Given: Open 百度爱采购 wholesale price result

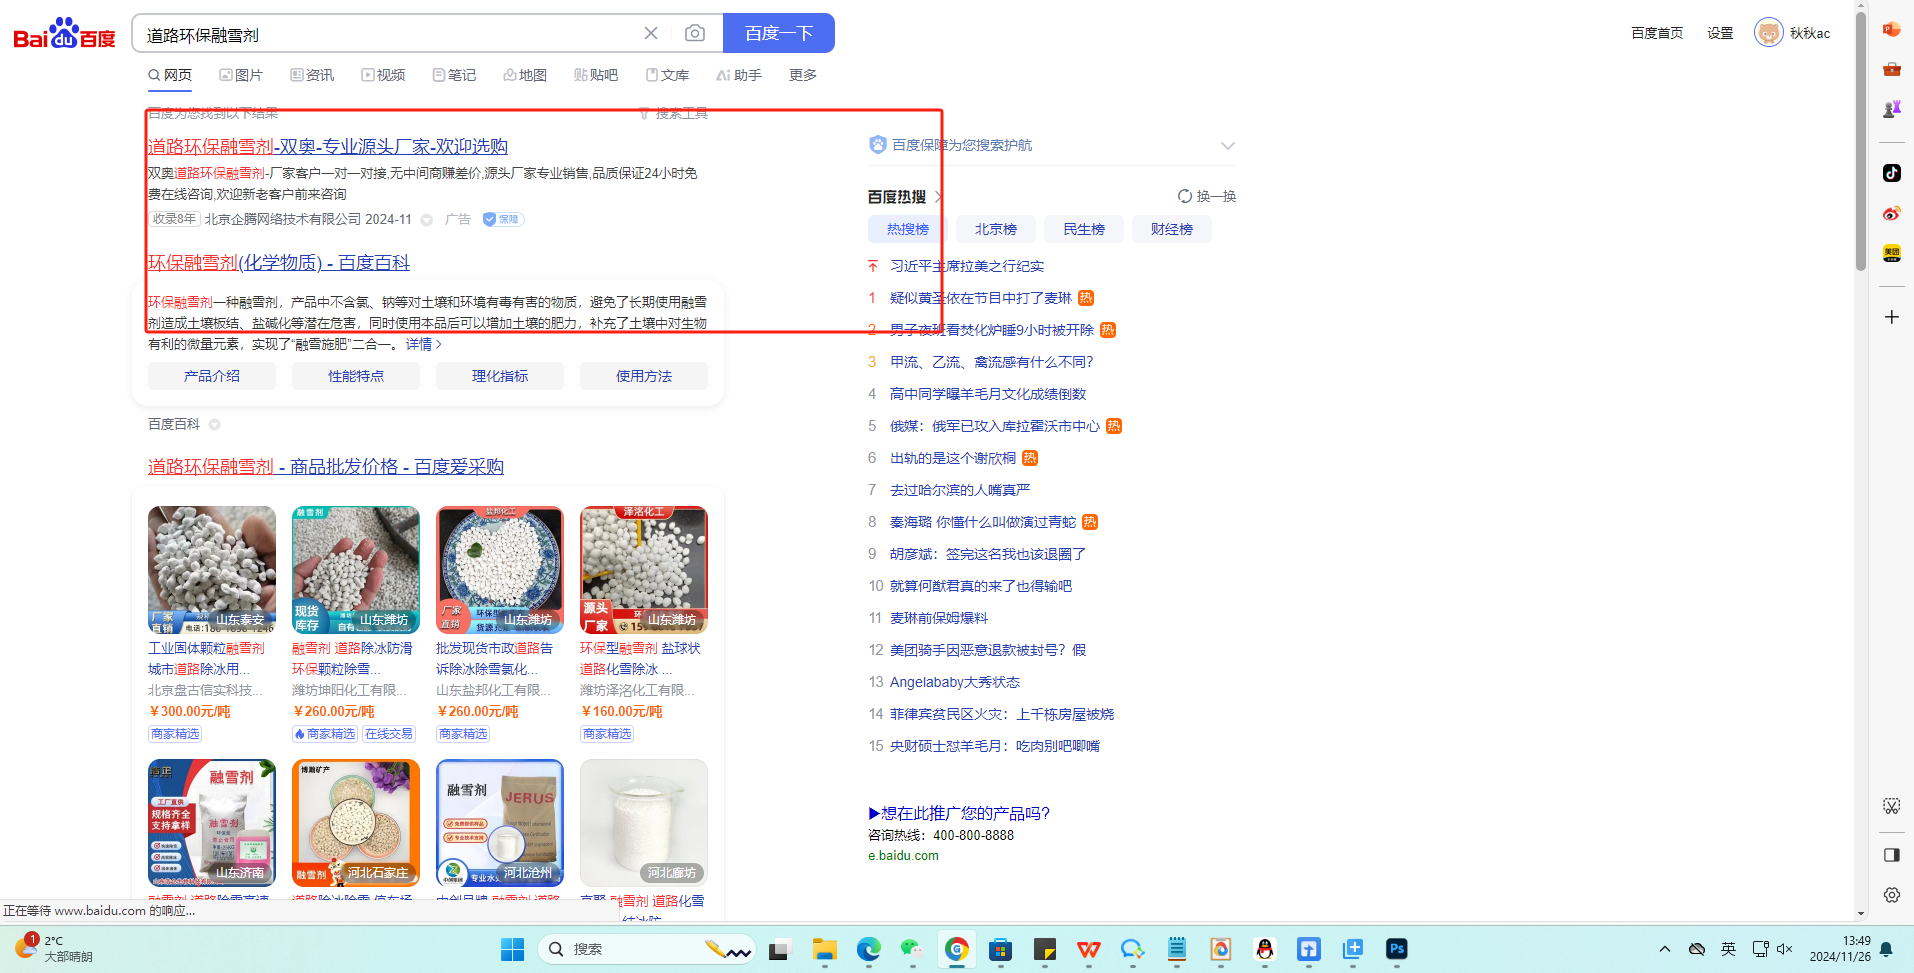Looking at the screenshot, I should [x=326, y=467].
